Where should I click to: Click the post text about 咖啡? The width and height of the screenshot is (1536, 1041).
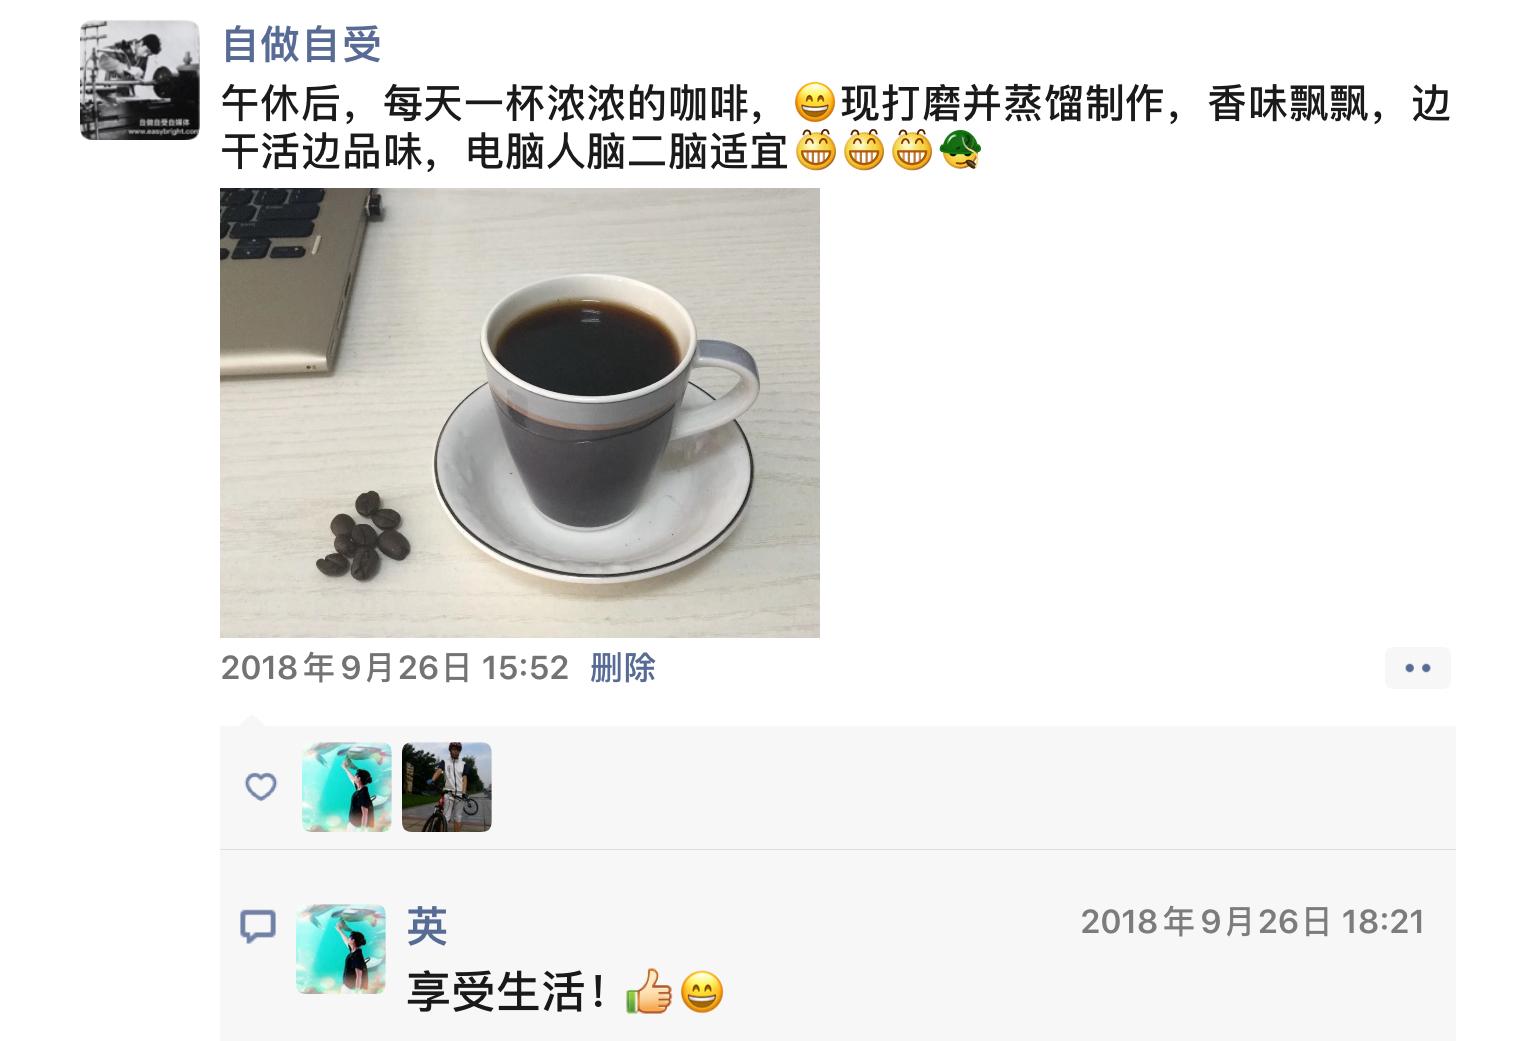(835, 127)
